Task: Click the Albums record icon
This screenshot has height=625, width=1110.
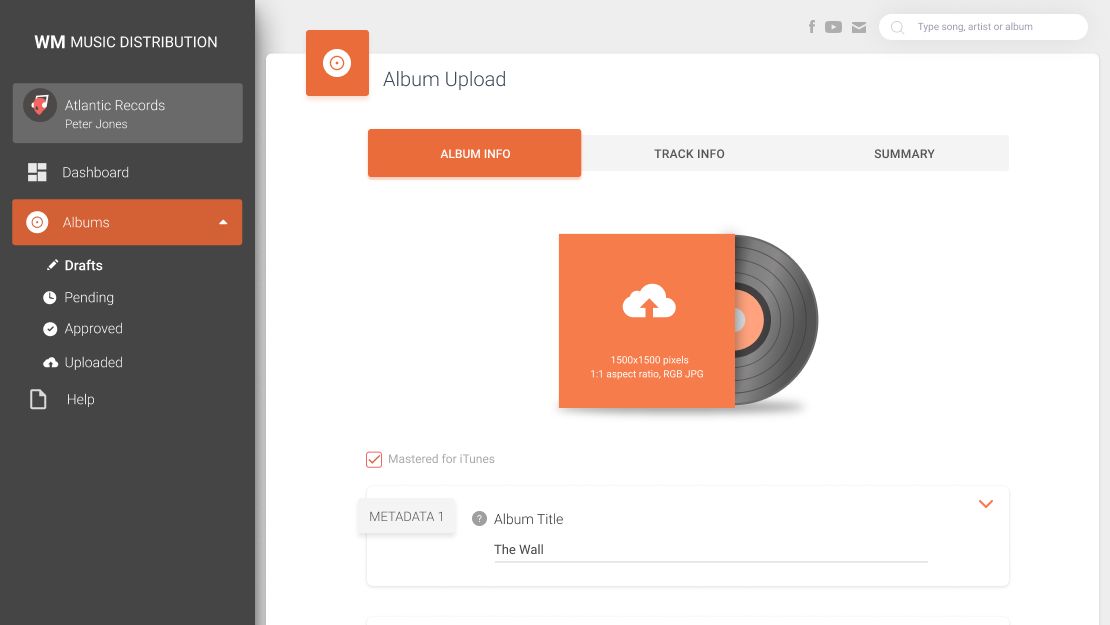Action: tap(37, 222)
